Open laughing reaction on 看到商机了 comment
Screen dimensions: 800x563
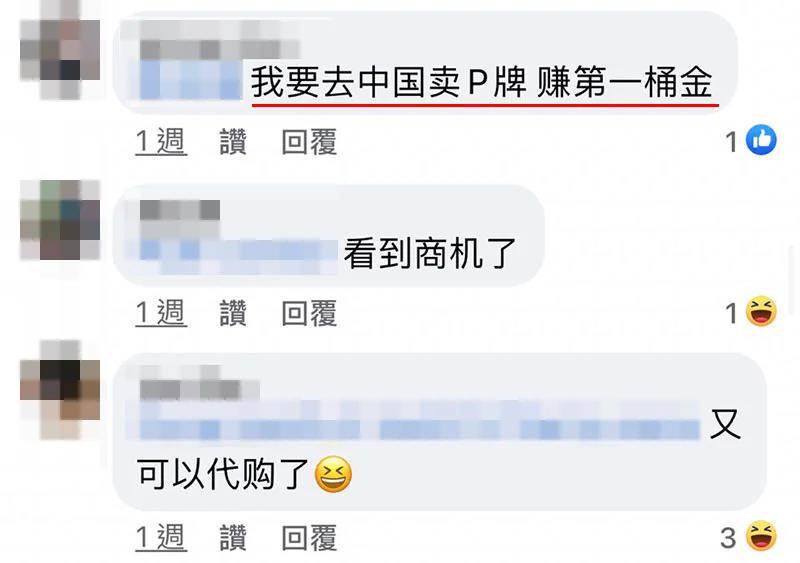tap(761, 311)
